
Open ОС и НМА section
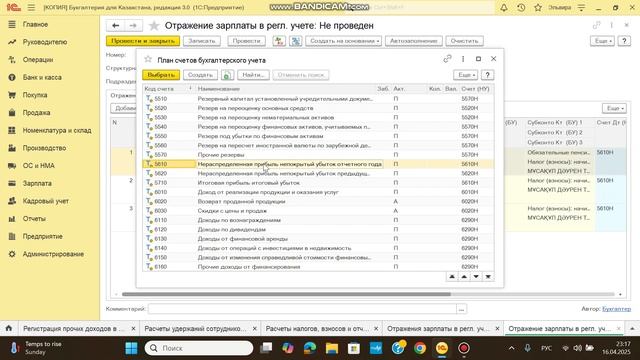tap(38, 166)
